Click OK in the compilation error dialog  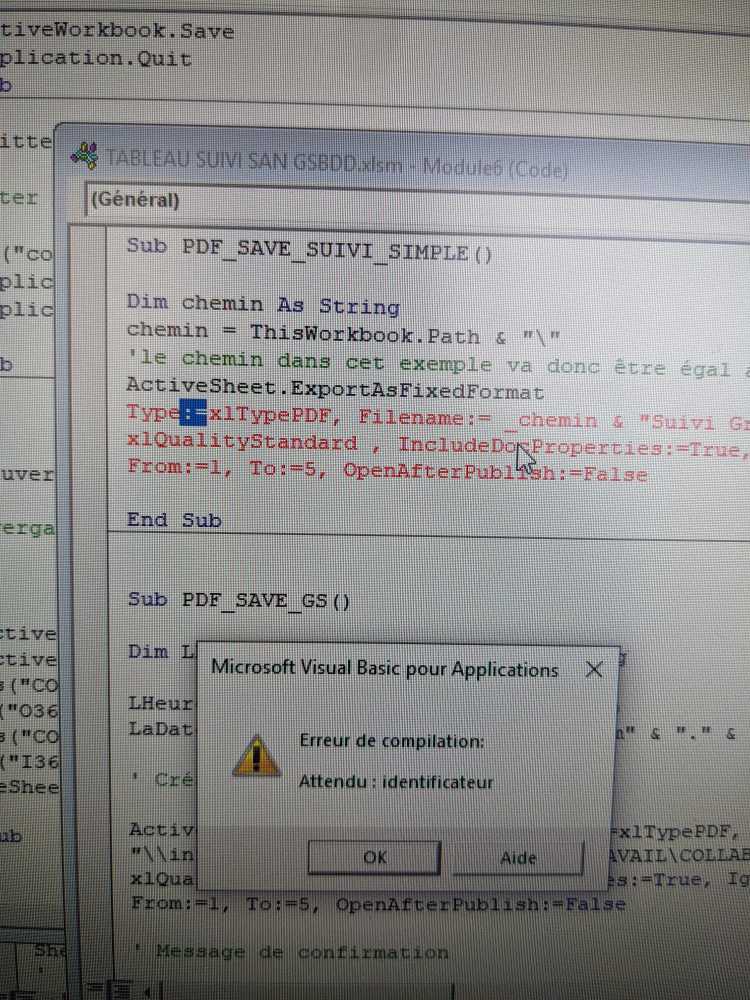pos(374,857)
